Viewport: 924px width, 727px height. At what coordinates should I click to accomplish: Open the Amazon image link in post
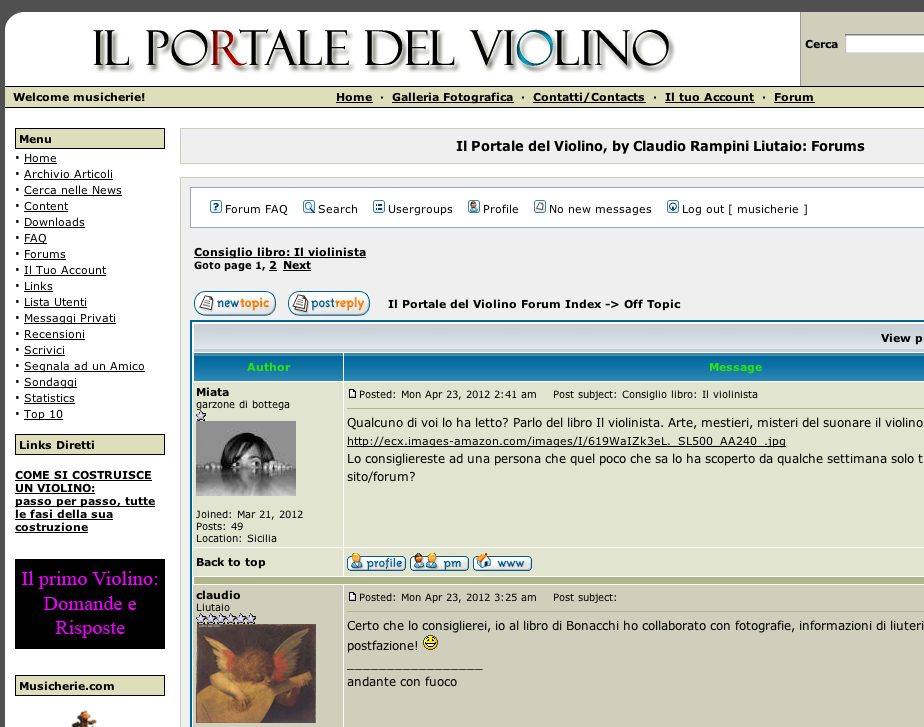566,441
